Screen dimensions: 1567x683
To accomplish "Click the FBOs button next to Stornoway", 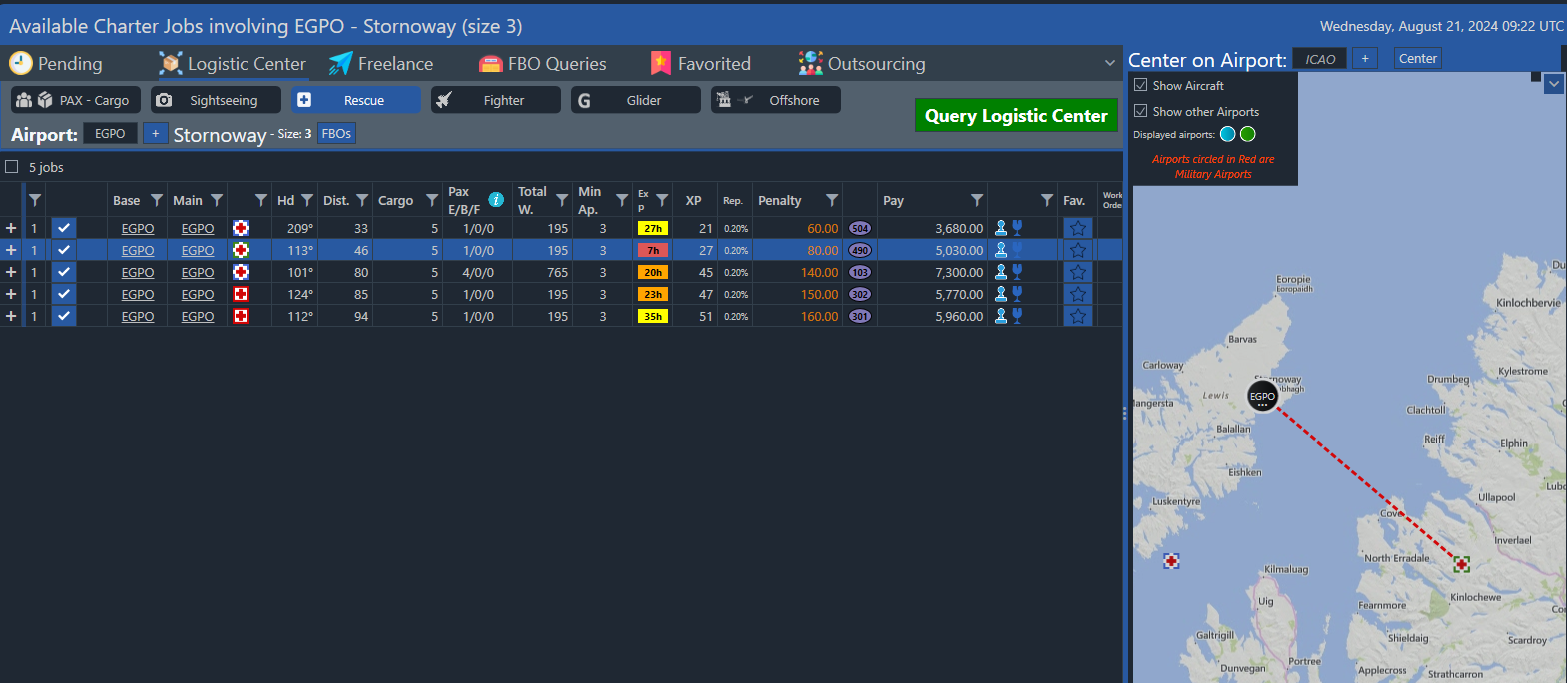I will pos(336,133).
